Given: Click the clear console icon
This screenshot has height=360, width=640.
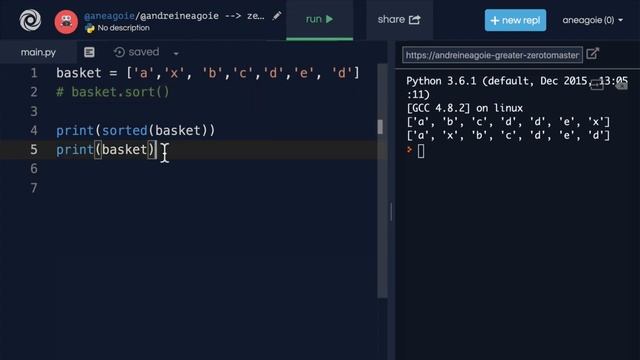Looking at the screenshot, I should (622, 85).
